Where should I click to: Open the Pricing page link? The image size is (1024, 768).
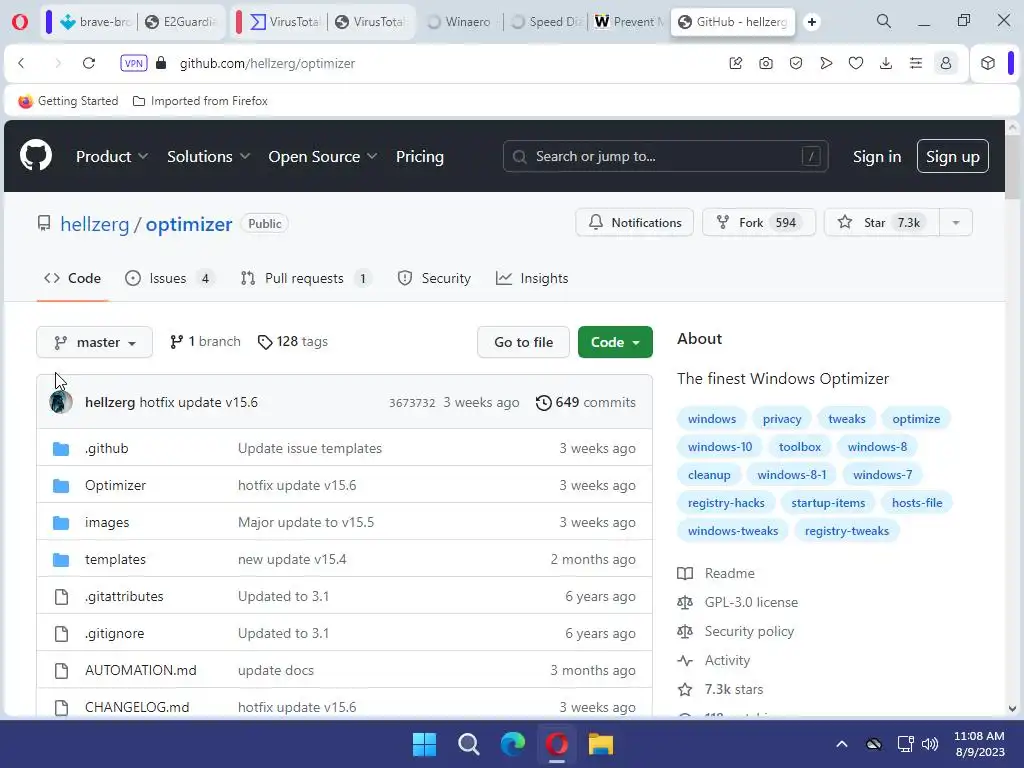coord(420,157)
